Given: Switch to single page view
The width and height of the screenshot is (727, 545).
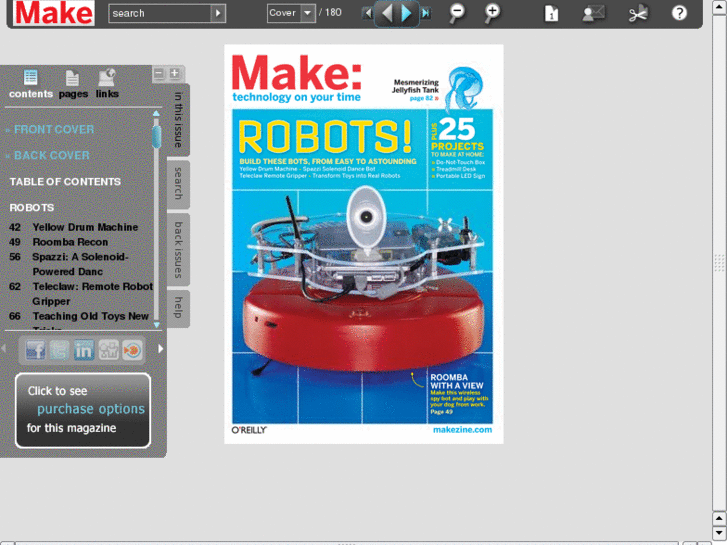Looking at the screenshot, I should 551,13.
